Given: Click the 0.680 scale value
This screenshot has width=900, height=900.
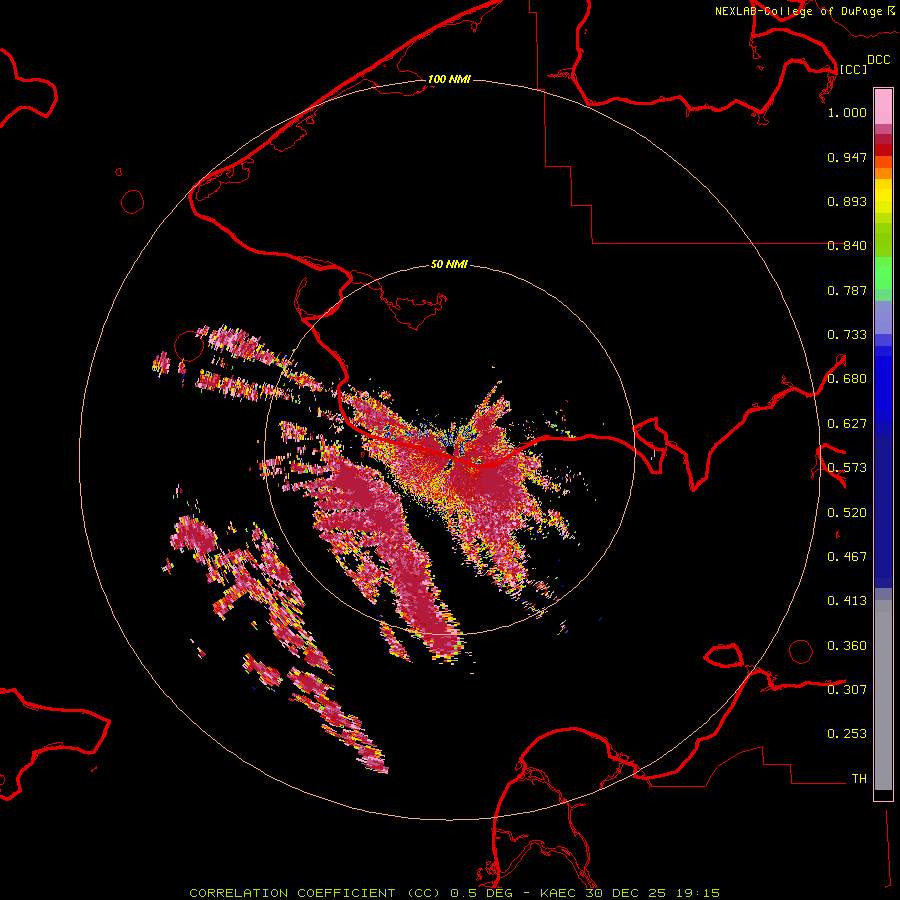Looking at the screenshot, I should pos(847,379).
